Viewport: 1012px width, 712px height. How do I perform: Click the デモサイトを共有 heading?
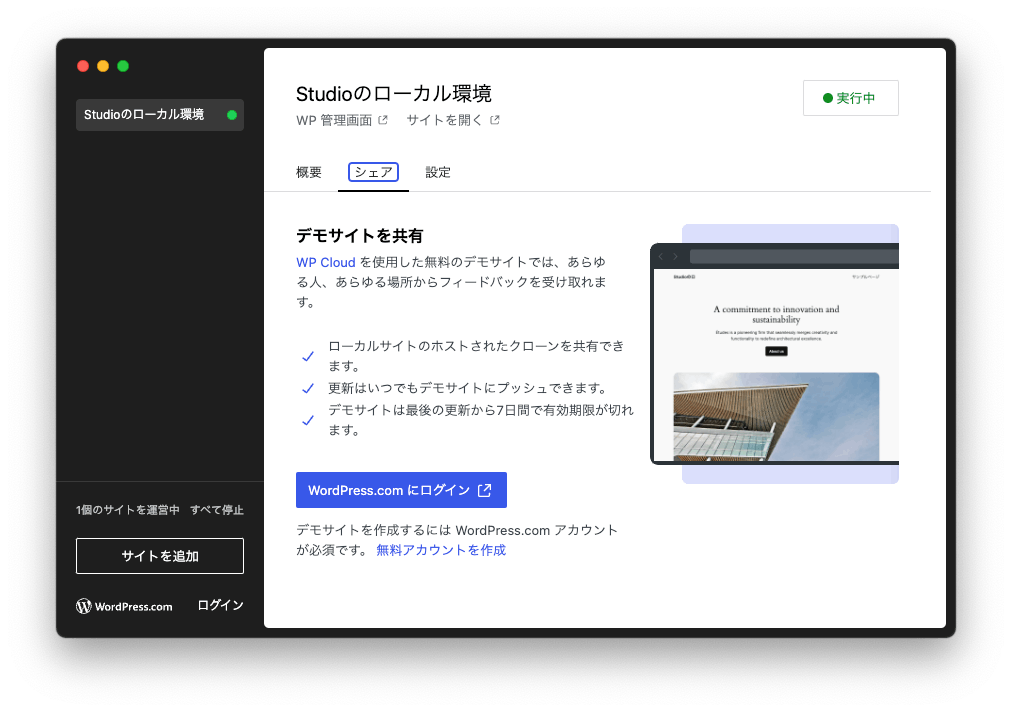[x=359, y=236]
